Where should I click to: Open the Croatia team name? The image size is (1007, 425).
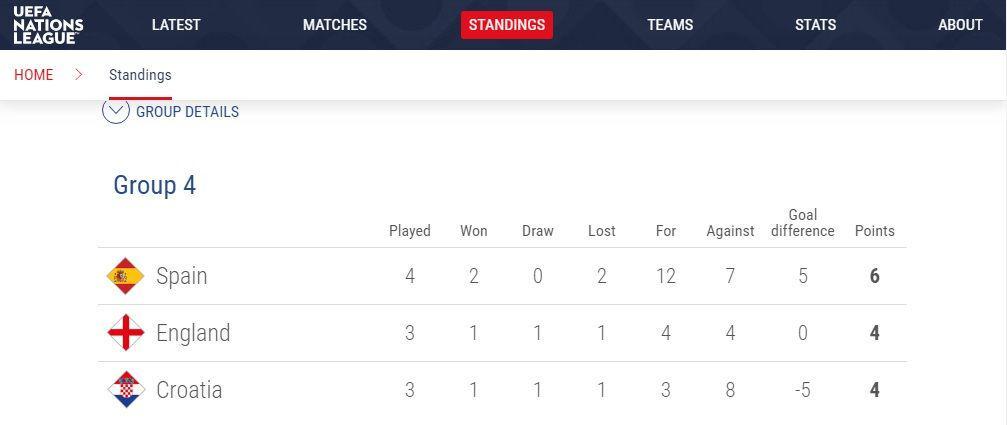pyautogui.click(x=189, y=390)
